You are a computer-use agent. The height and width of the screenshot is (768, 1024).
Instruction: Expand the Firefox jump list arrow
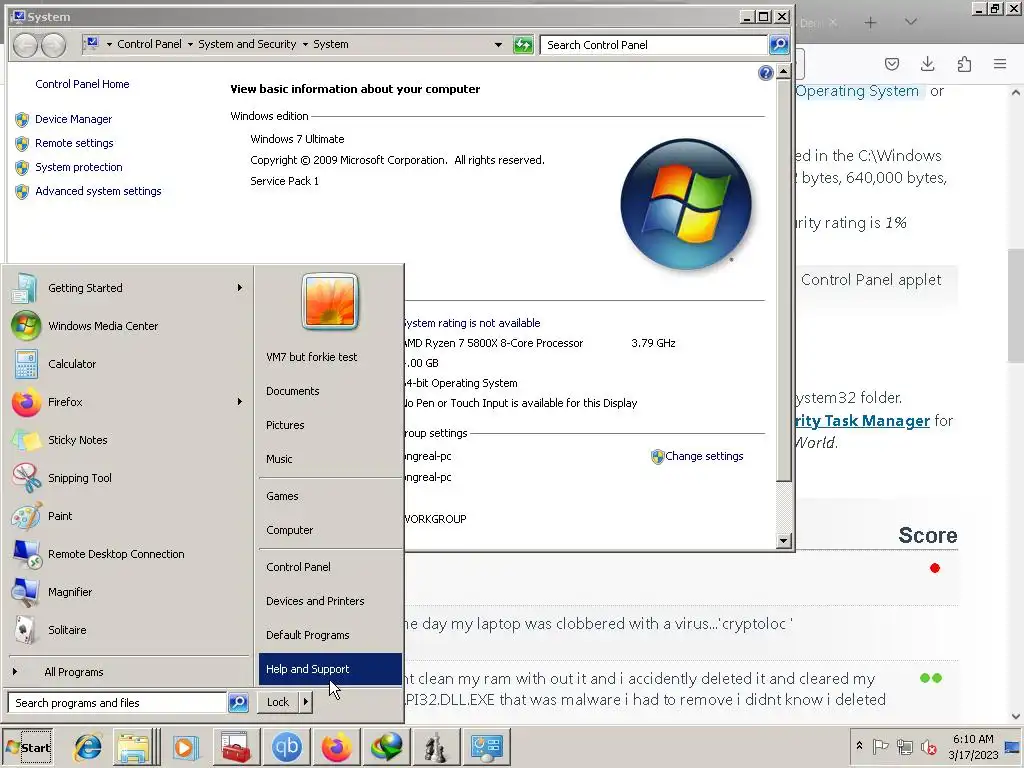(240, 402)
